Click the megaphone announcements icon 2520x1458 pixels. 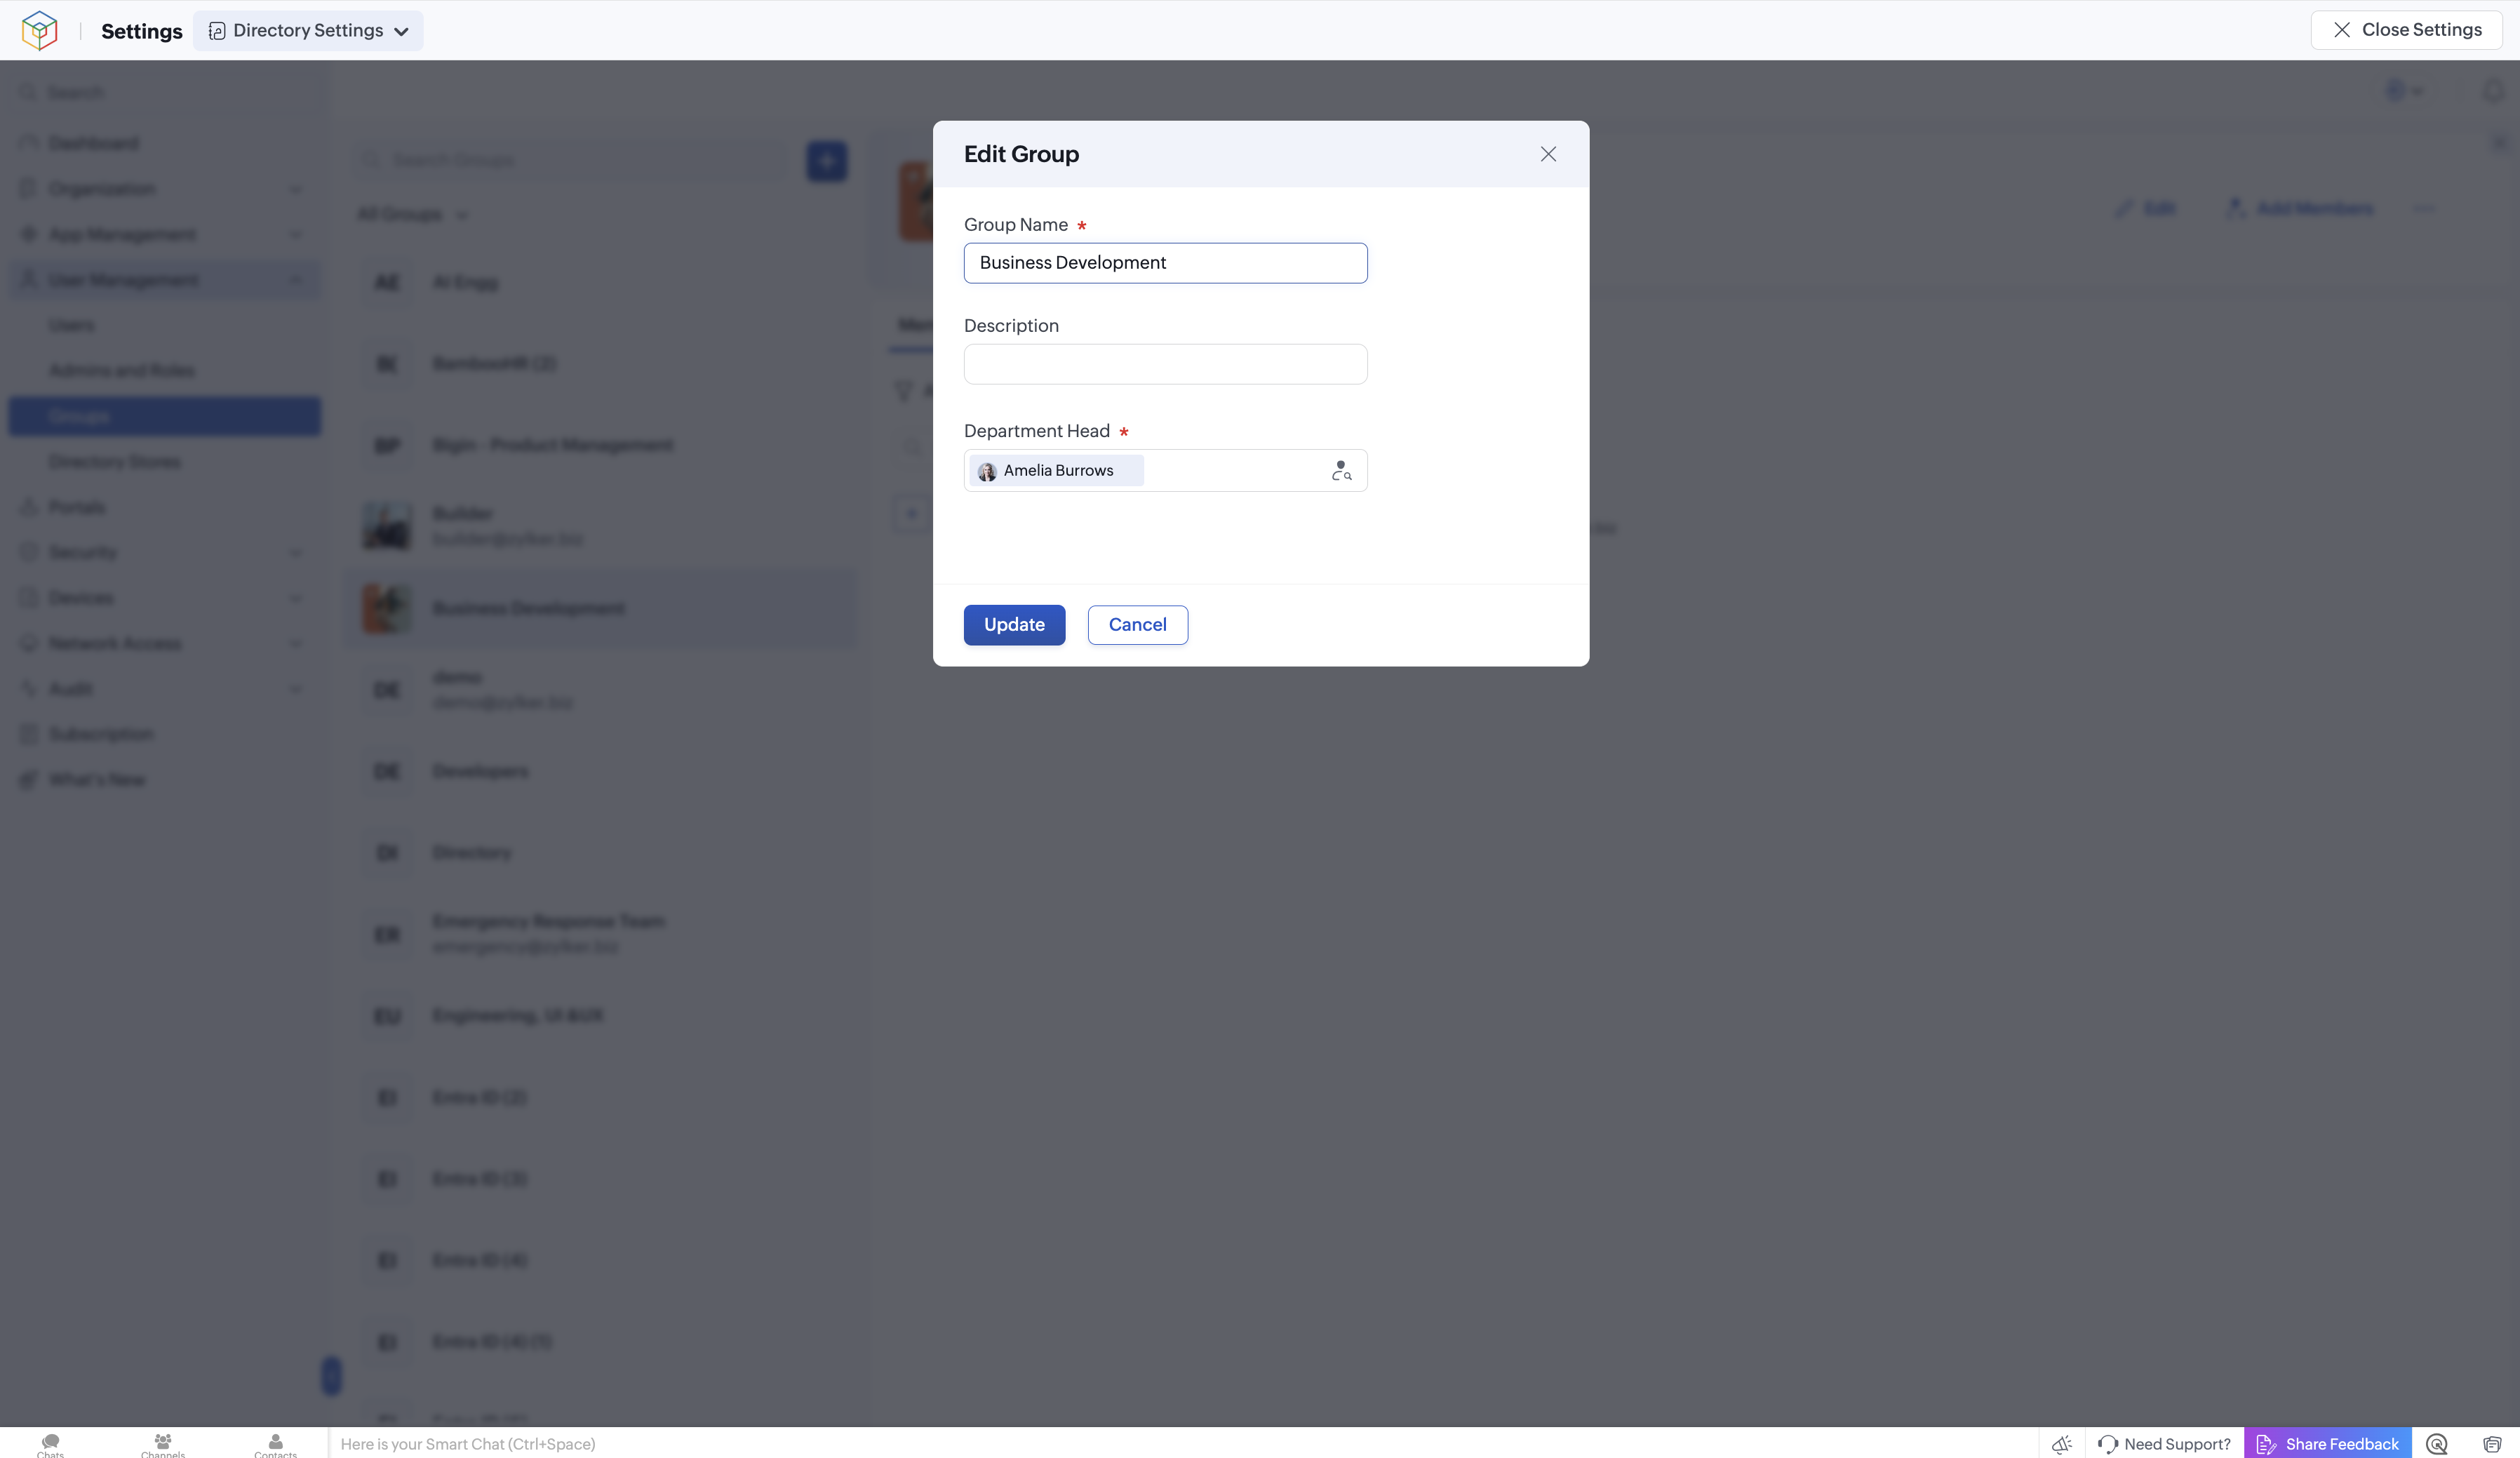tap(2062, 1444)
